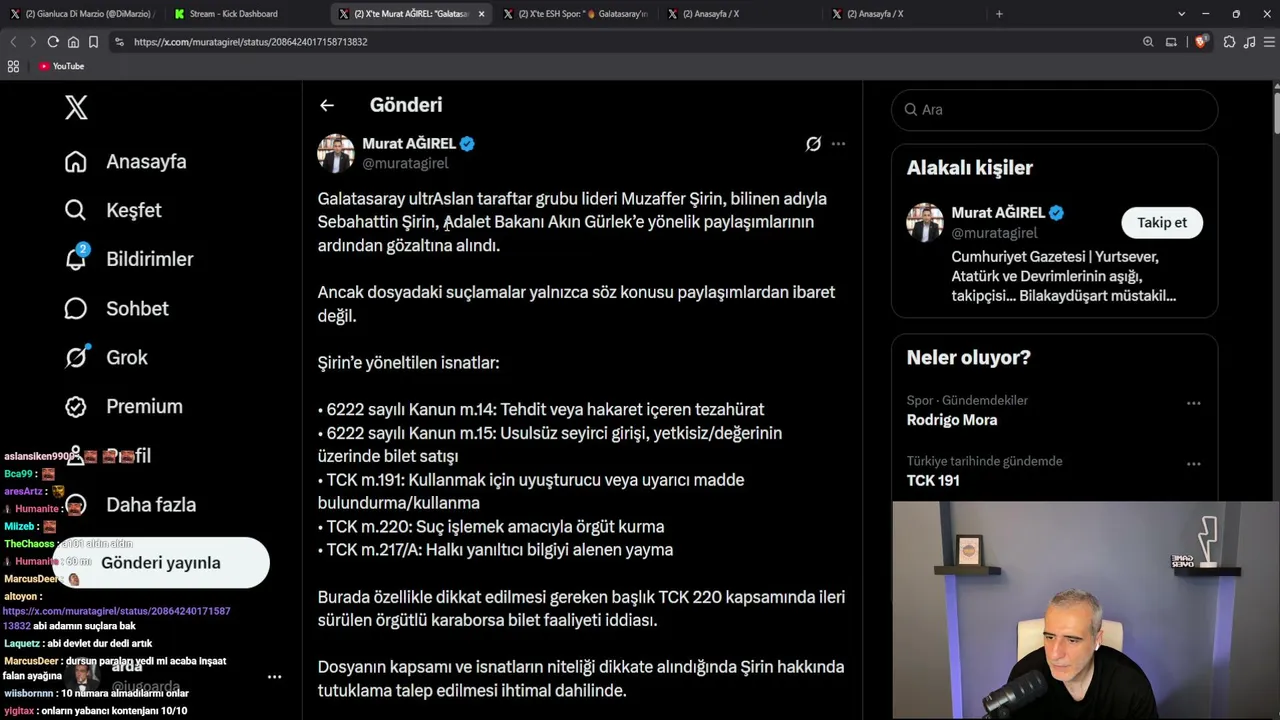Reload the current page
The height and width of the screenshot is (720, 1280).
[53, 42]
